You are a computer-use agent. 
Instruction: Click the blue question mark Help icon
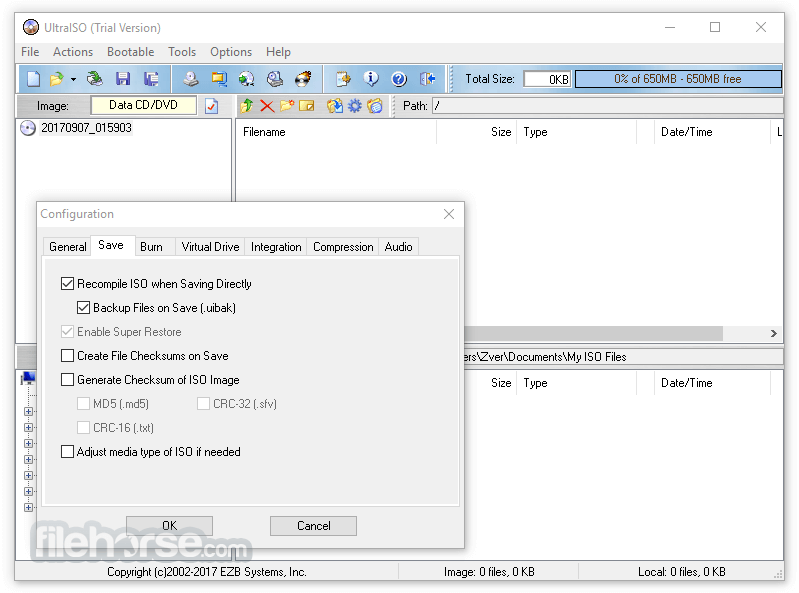399,79
